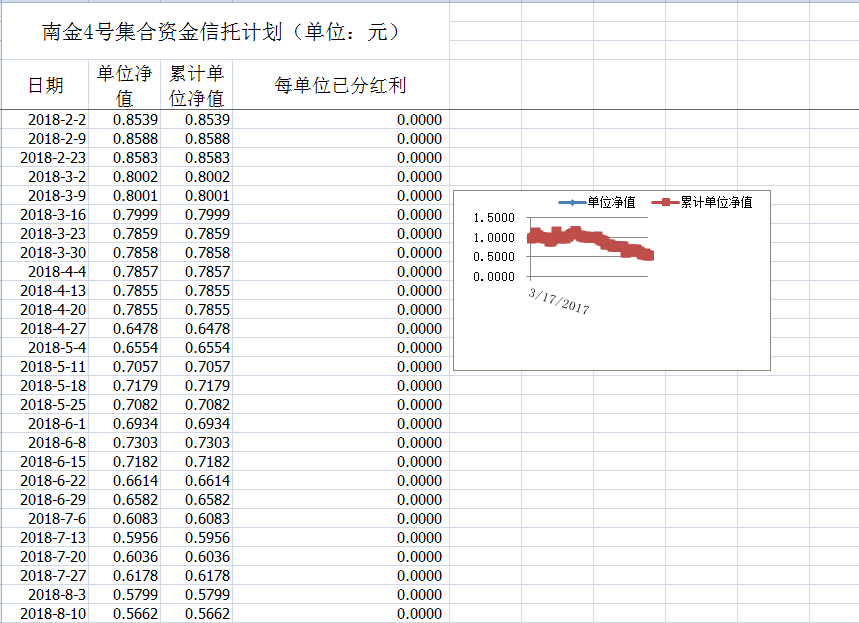859x623 pixels.
Task: Click cumulative net value 0.6178
Action: click(196, 575)
